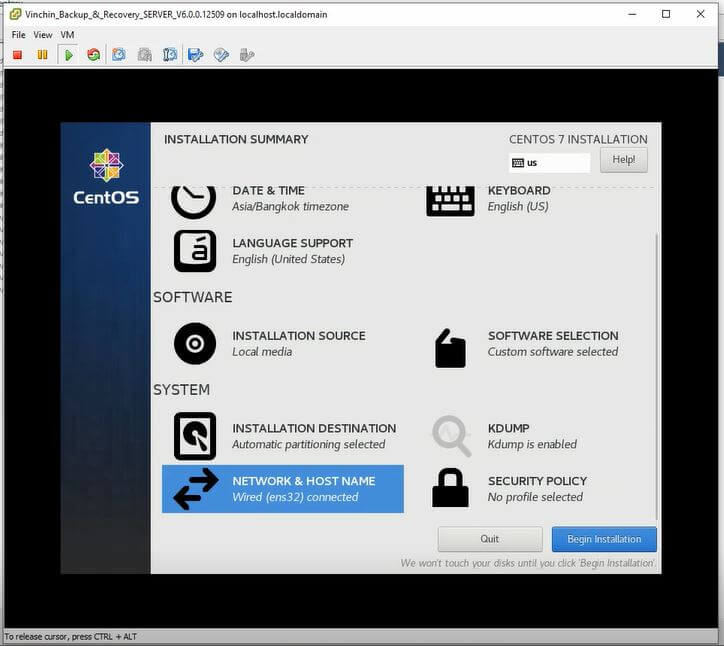Open the VM menu

pos(67,35)
